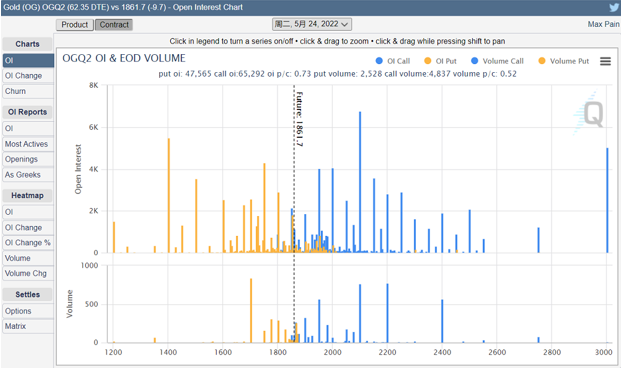This screenshot has height=369, width=623.
Task: Select the Contract tab
Action: coord(114,25)
